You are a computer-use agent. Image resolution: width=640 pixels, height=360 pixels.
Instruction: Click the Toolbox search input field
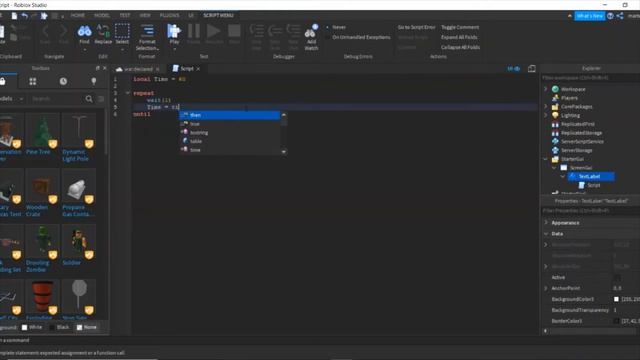(x=56, y=99)
